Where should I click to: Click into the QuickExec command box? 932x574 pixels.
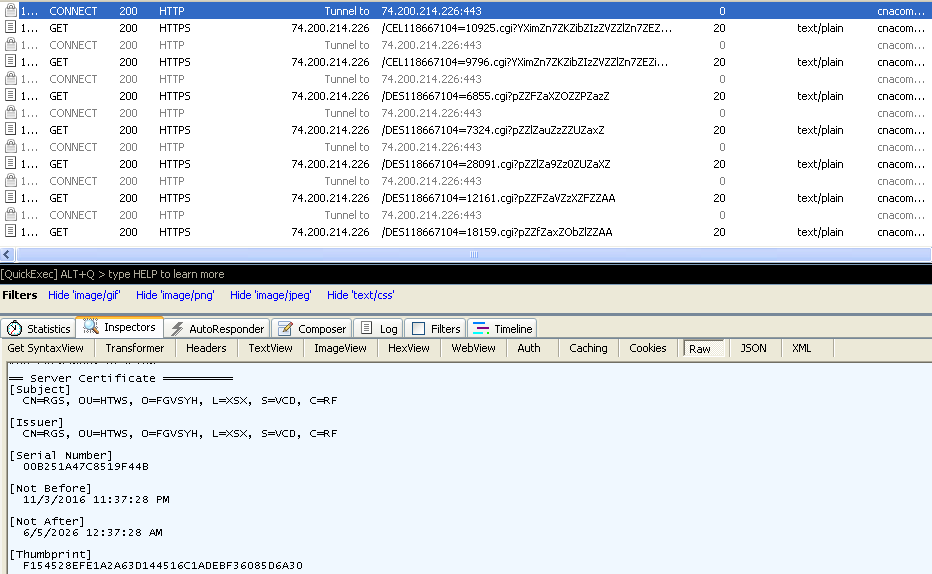(500, 274)
